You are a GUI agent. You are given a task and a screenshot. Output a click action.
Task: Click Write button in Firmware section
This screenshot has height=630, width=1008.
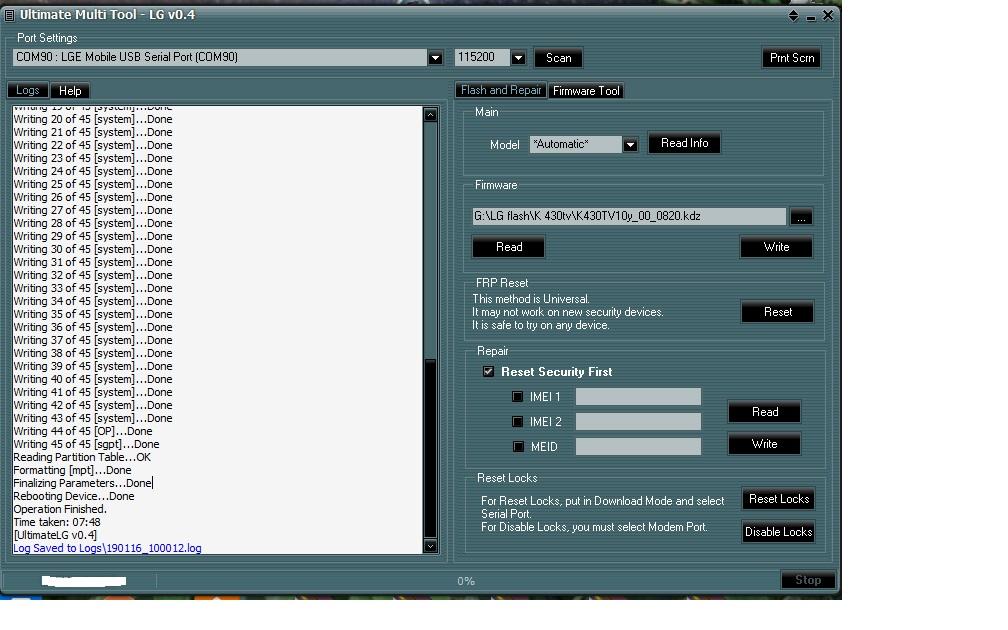776,247
